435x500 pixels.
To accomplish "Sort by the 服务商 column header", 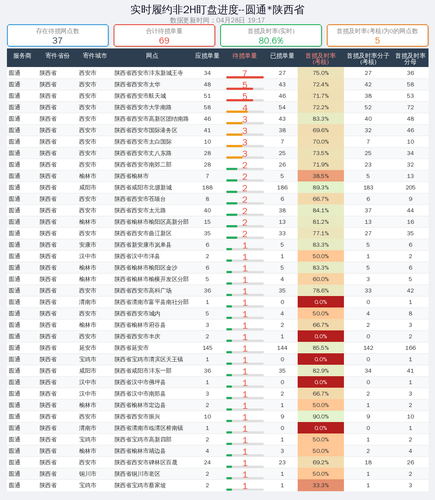I will coord(22,56).
